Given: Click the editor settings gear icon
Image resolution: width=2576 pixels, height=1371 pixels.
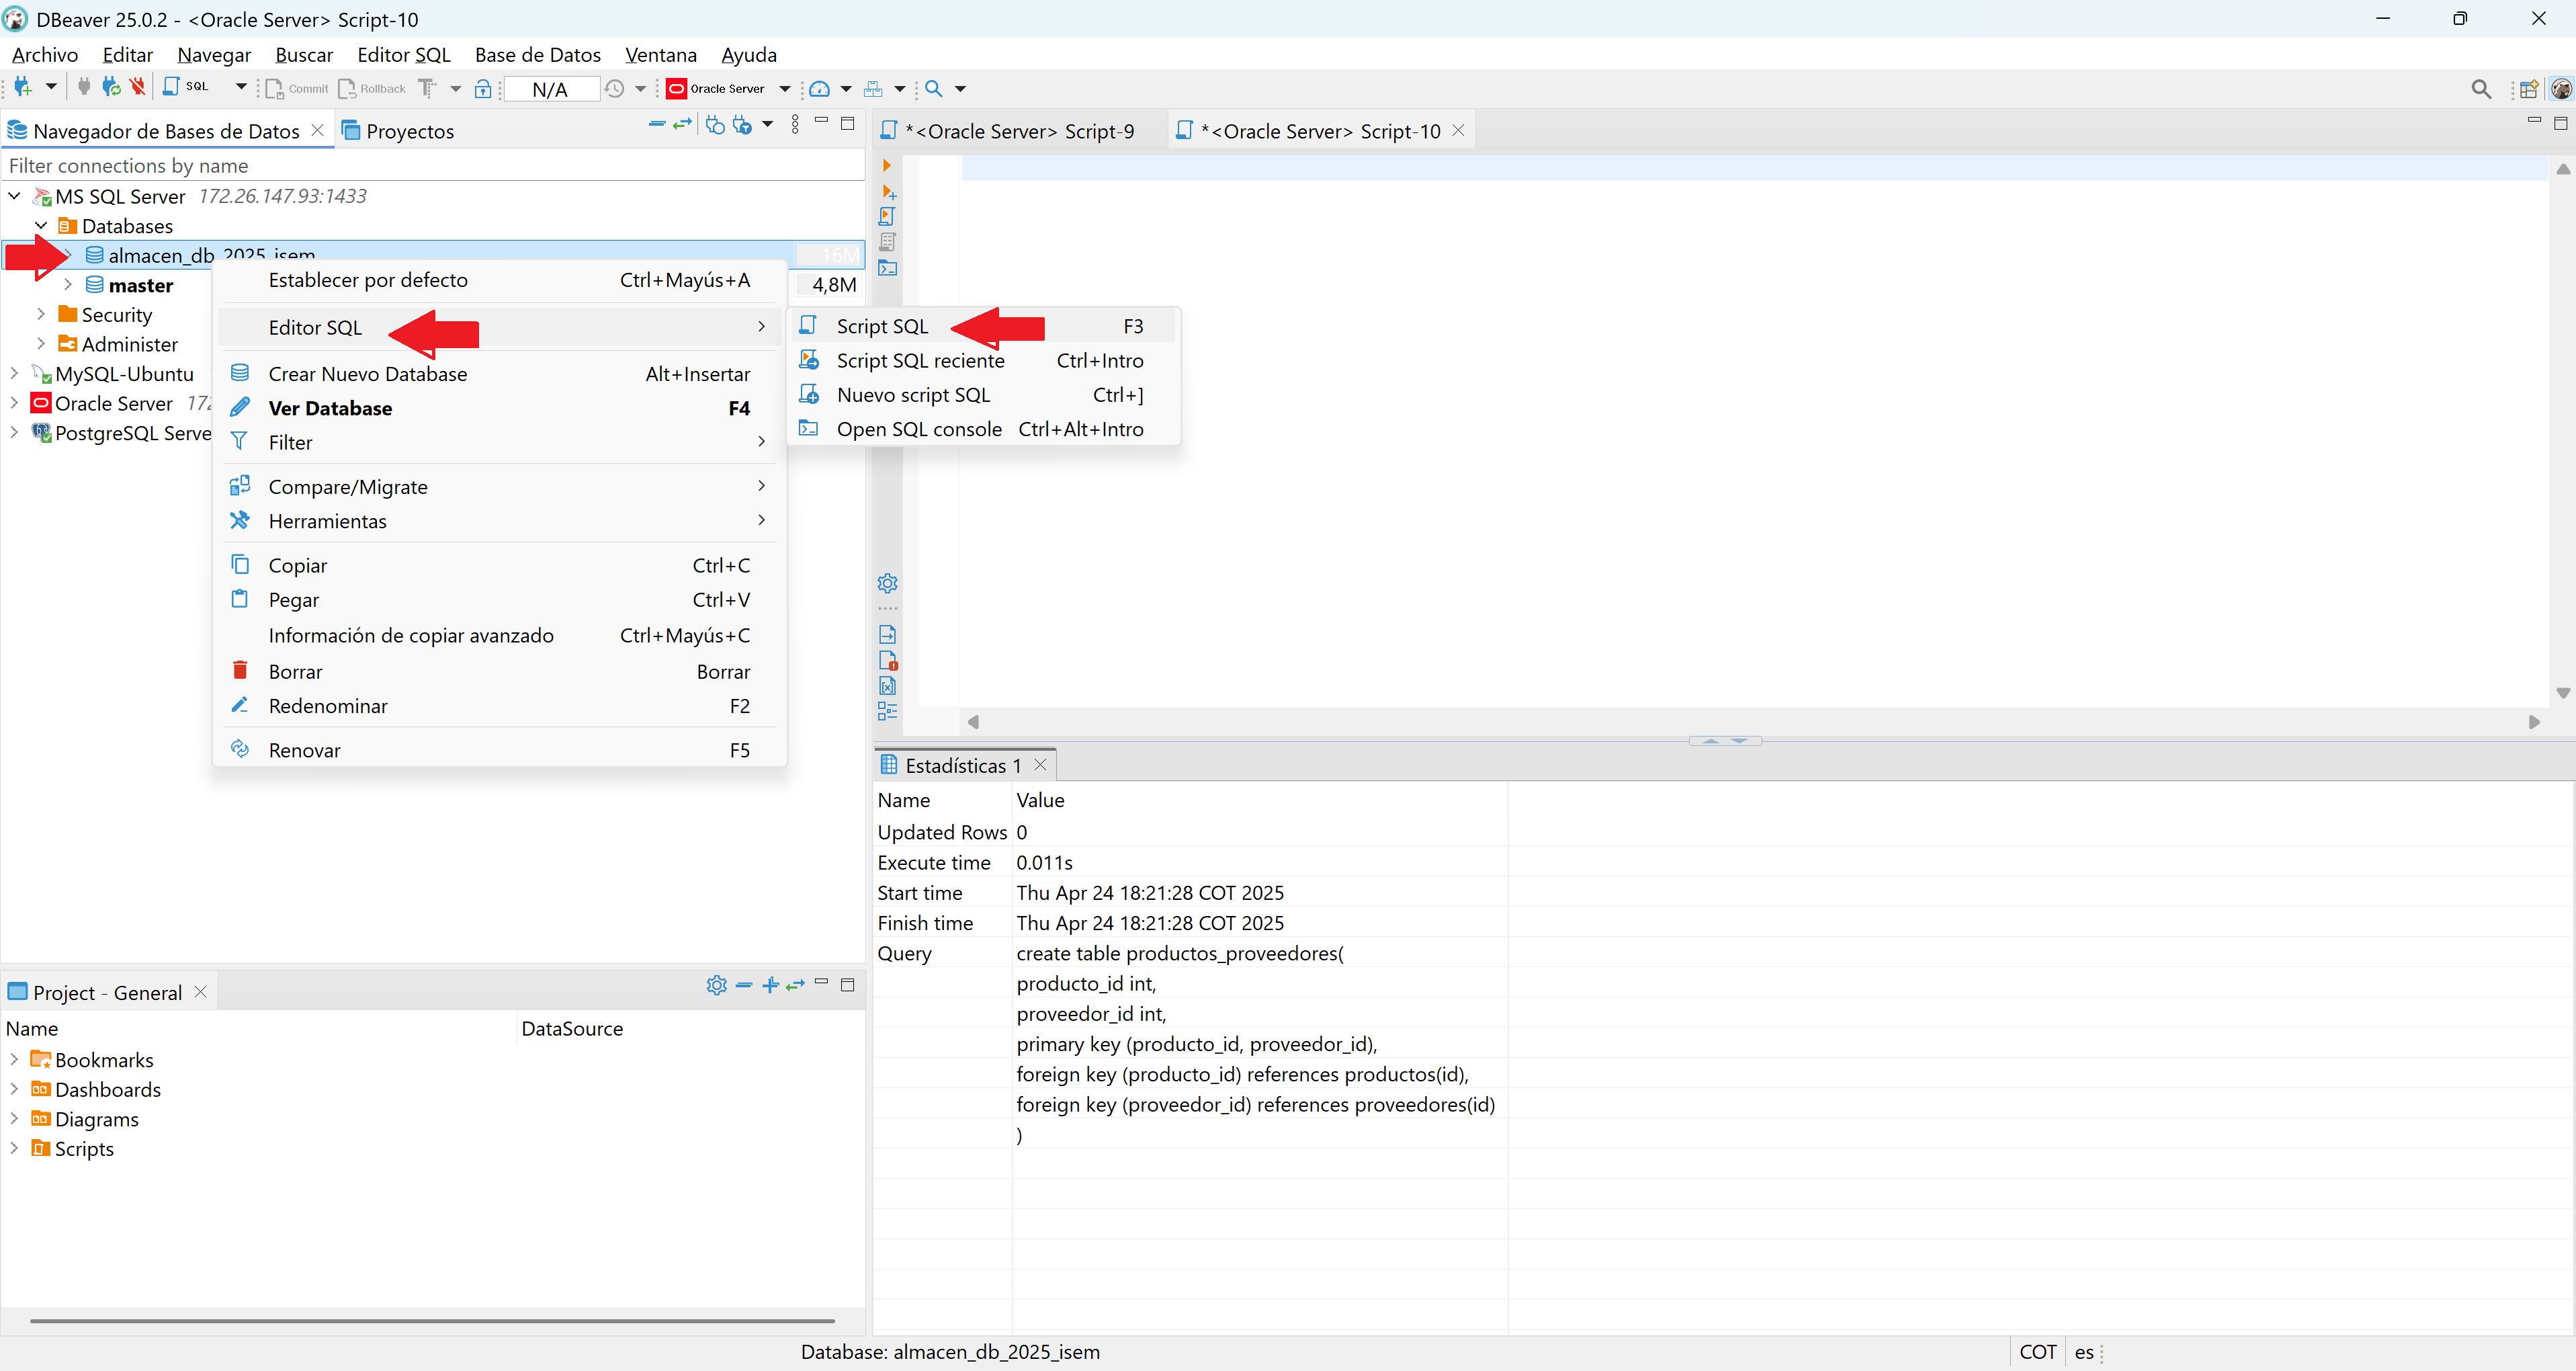Looking at the screenshot, I should pos(887,583).
